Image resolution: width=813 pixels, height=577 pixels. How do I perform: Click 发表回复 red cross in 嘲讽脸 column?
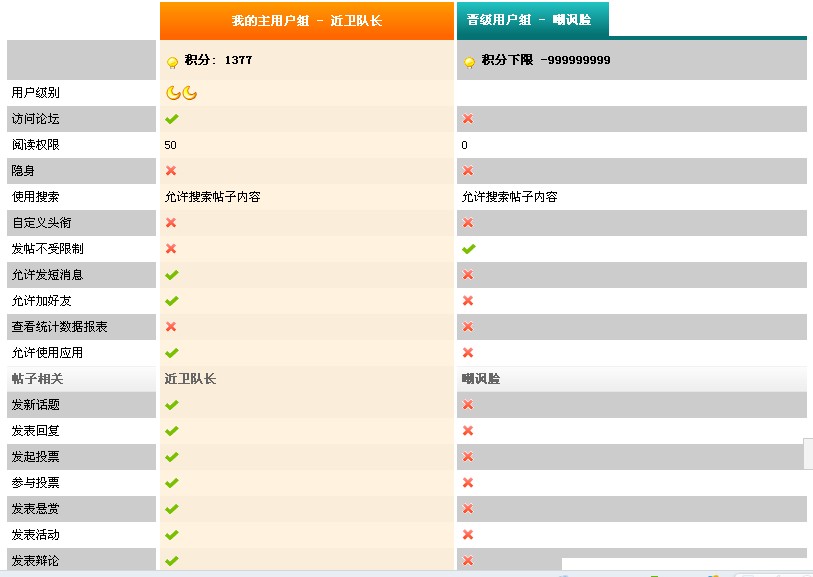[468, 430]
